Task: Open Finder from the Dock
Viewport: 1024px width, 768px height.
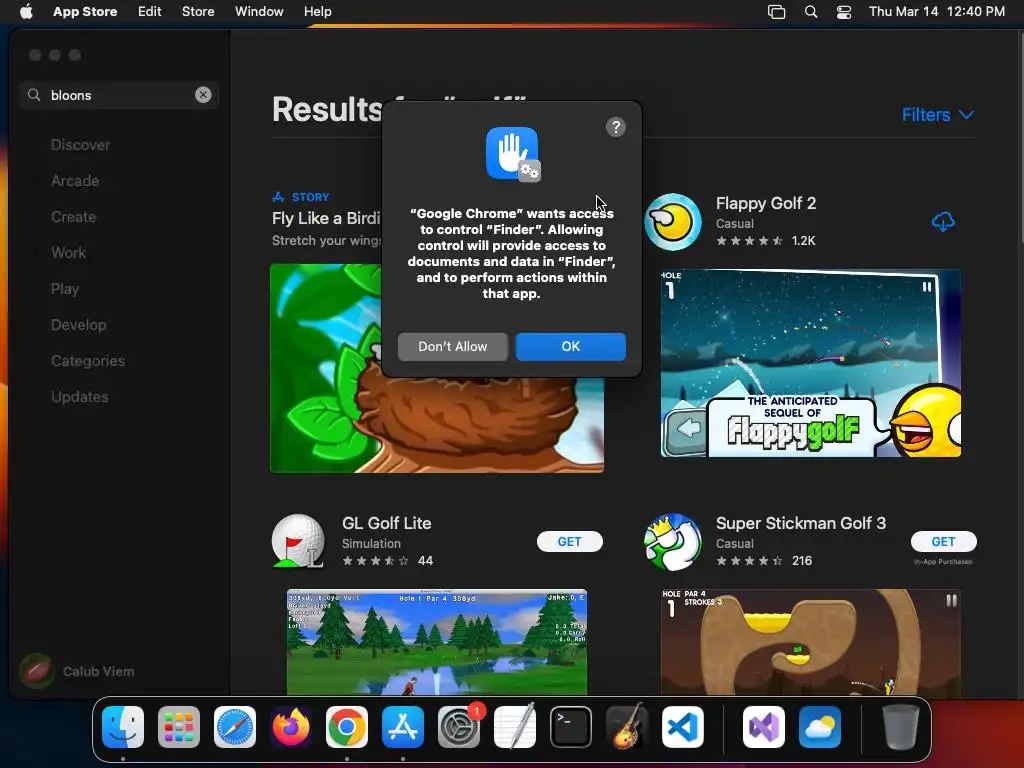Action: (x=123, y=727)
